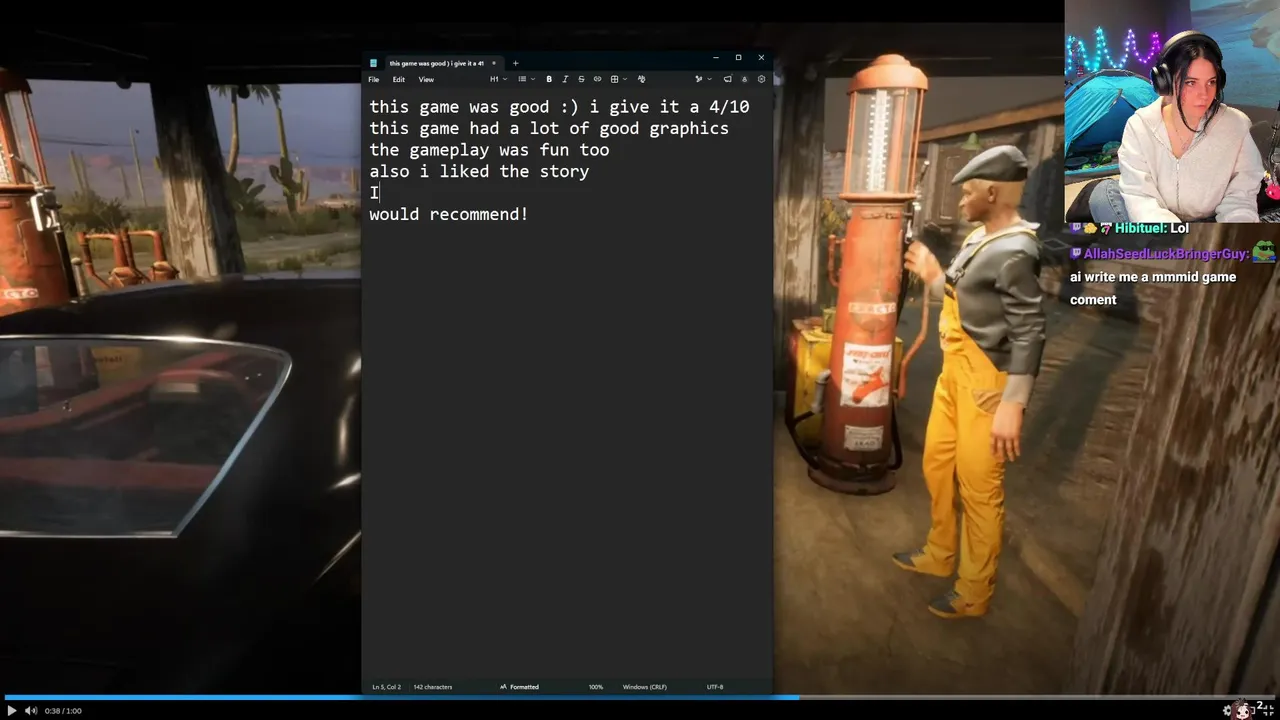1280x720 pixels.
Task: Seek on the video progress bar
Action: (x=640, y=697)
